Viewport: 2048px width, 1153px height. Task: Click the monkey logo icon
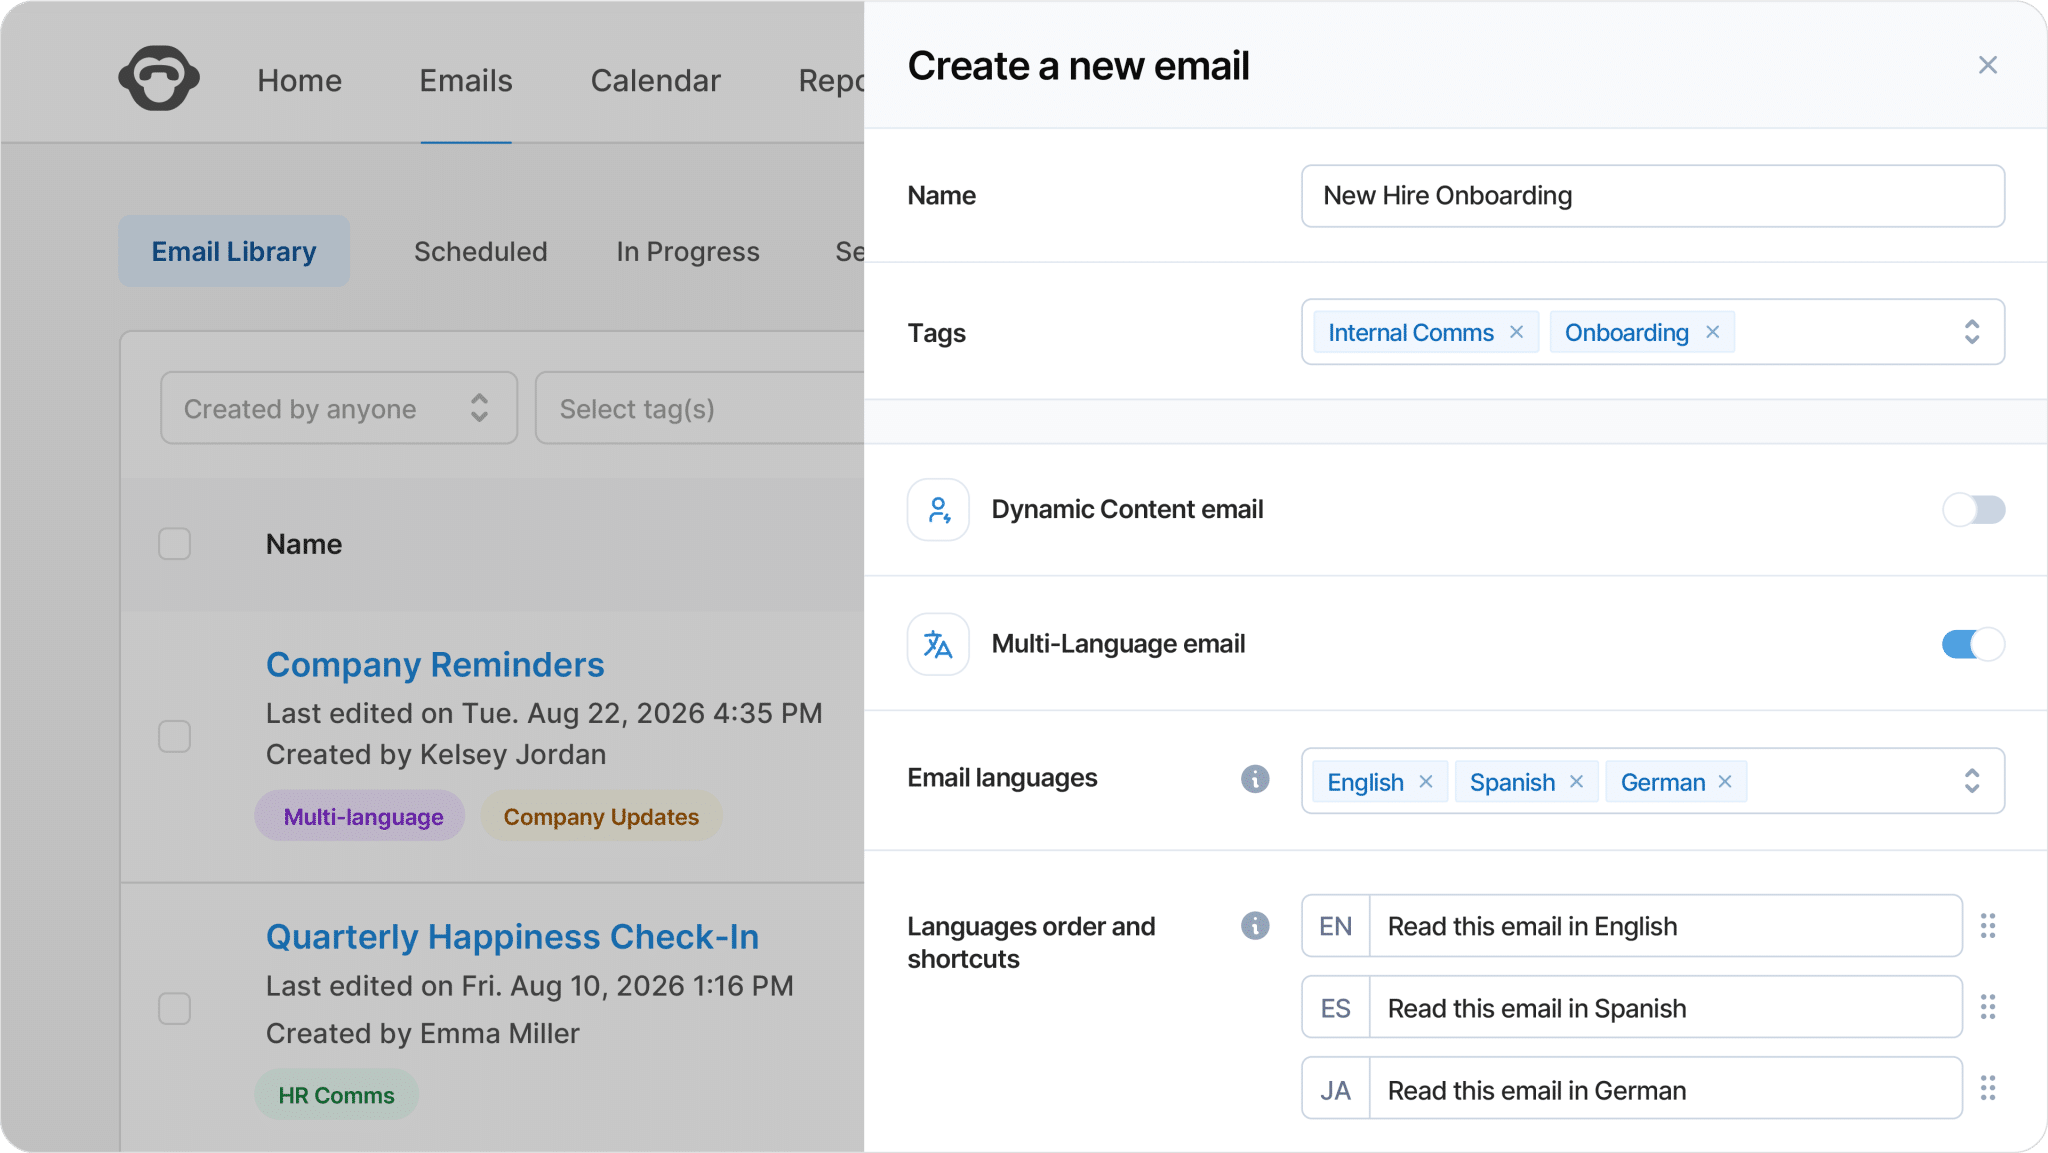[159, 78]
